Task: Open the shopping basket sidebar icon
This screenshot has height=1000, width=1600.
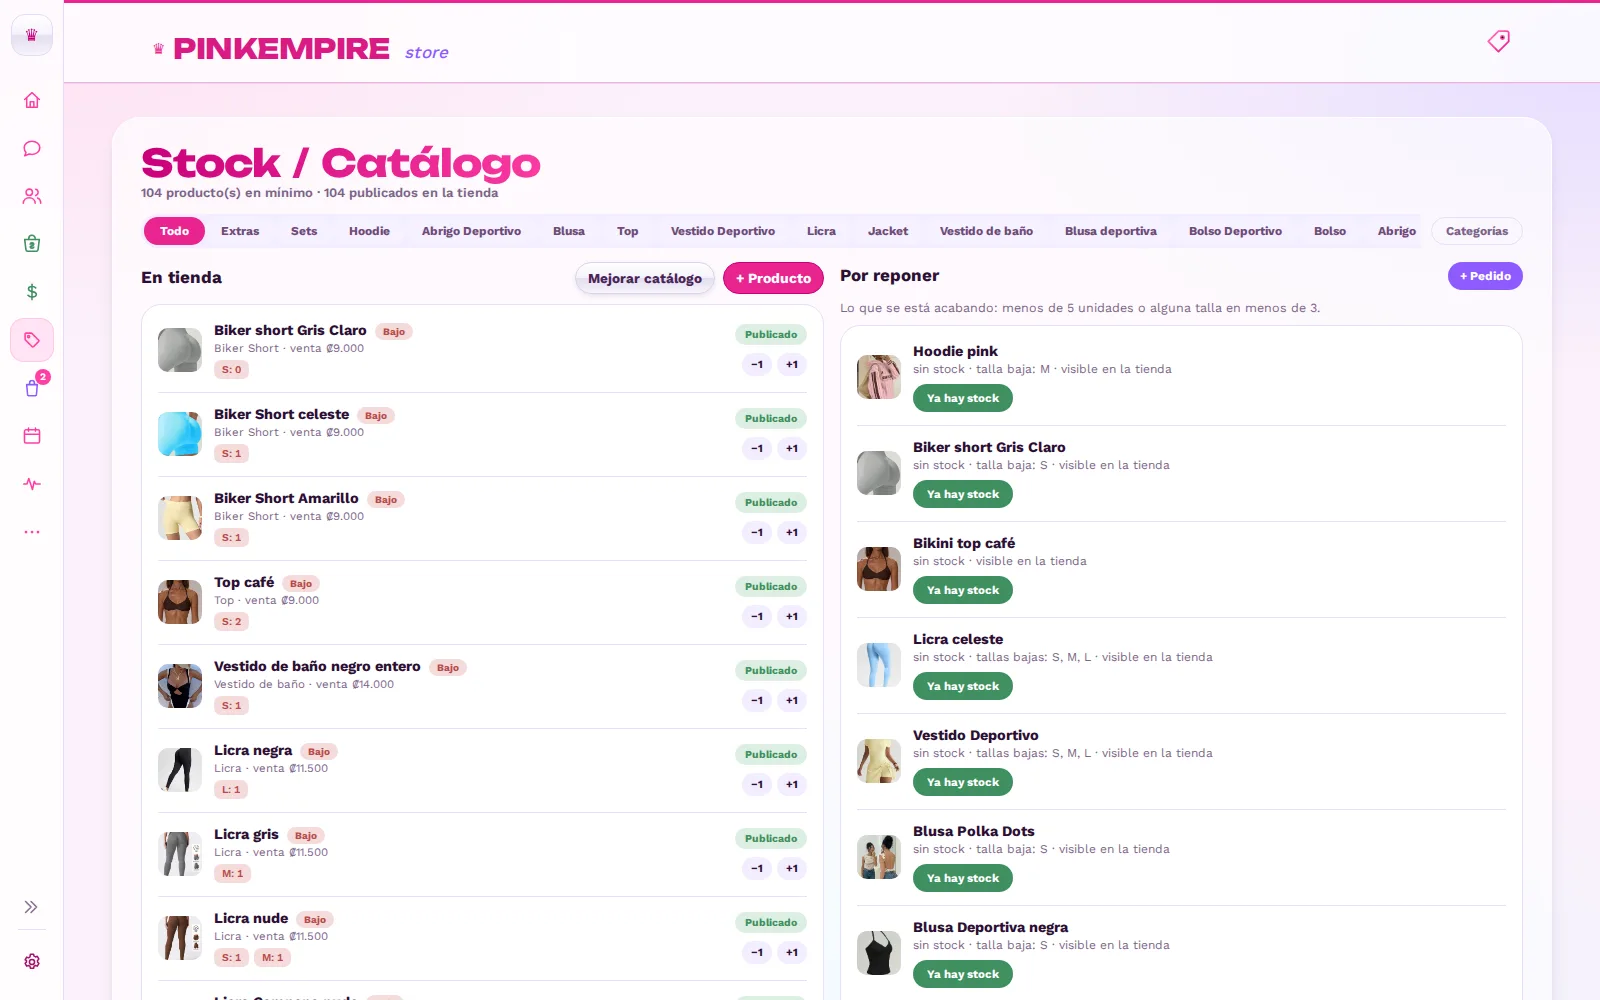Action: click(32, 244)
